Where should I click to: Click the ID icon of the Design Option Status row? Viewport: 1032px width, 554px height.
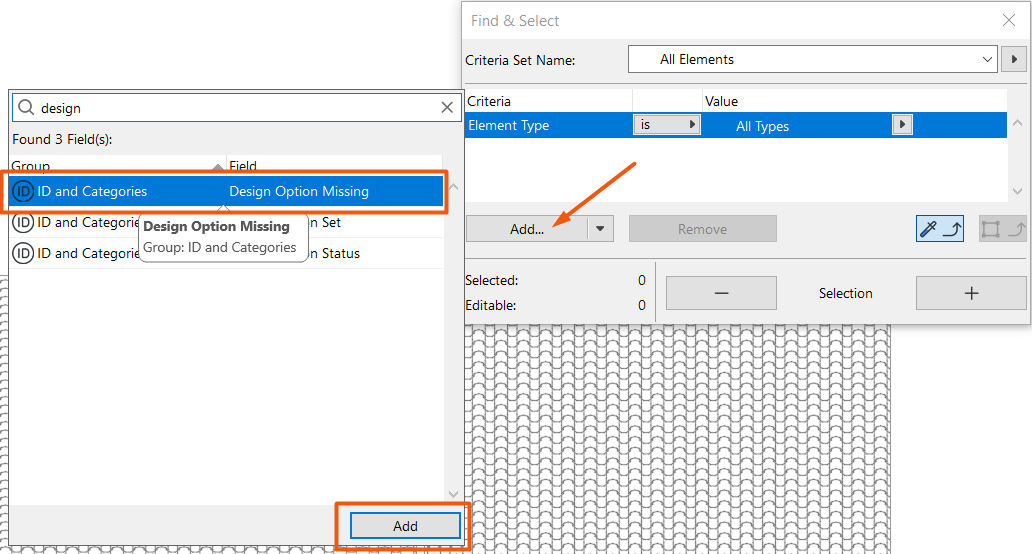point(23,254)
